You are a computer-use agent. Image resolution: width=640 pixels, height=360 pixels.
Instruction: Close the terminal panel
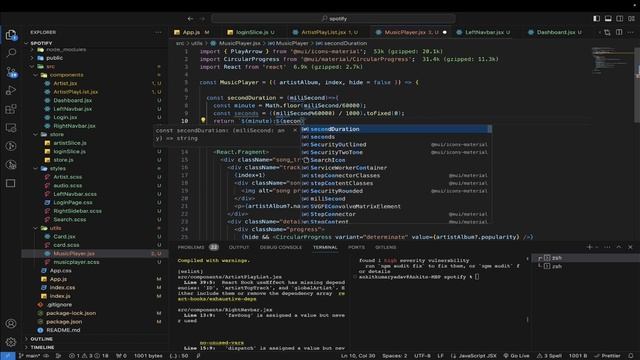click(x=630, y=247)
